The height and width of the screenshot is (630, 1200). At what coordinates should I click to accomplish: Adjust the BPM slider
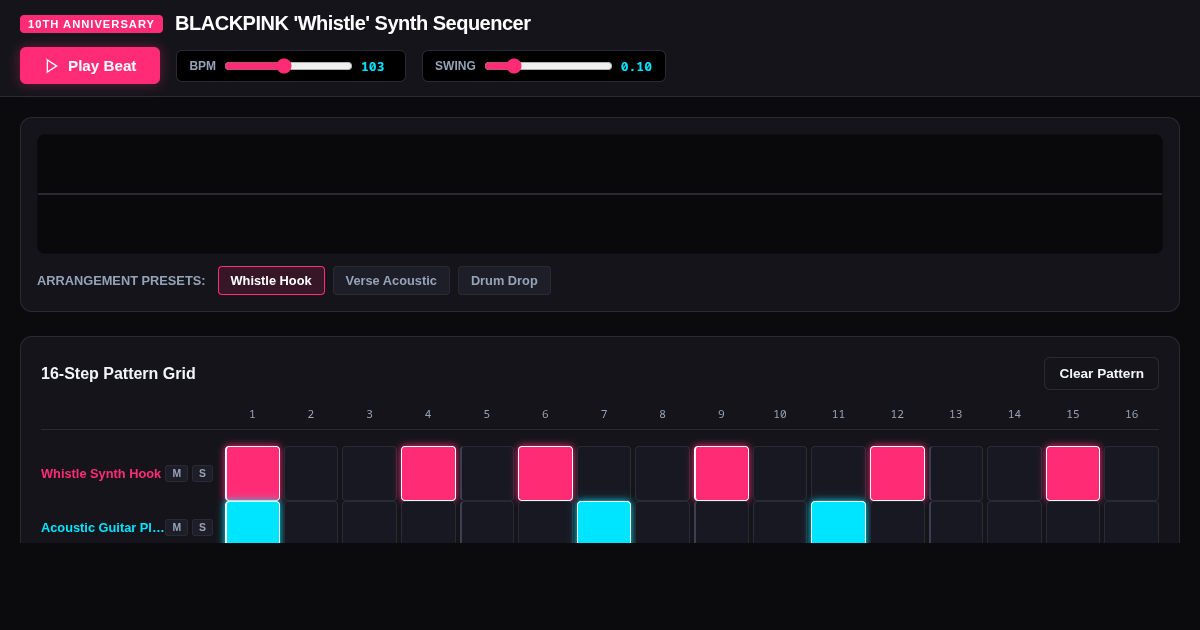288,66
